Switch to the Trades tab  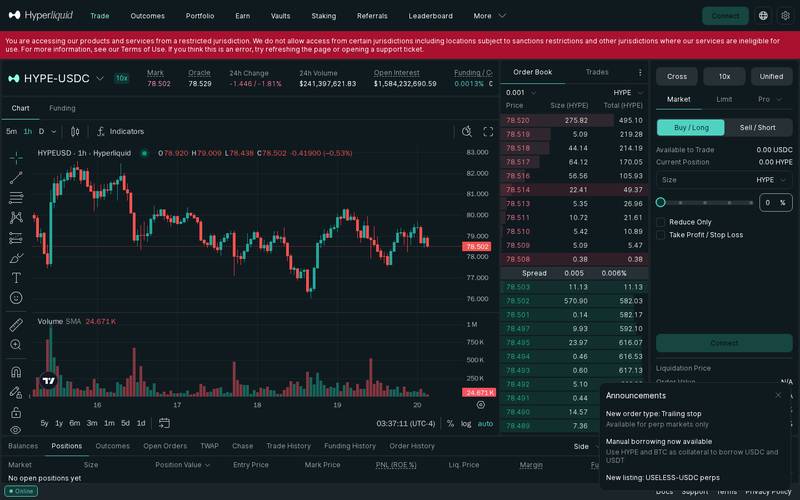597,72
